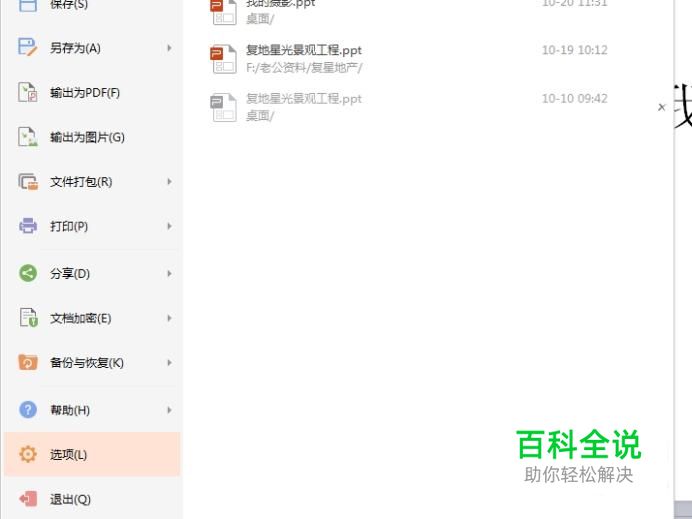Image resolution: width=692 pixels, height=519 pixels.
Task: Click the Export as Picture icon
Action: point(27,137)
